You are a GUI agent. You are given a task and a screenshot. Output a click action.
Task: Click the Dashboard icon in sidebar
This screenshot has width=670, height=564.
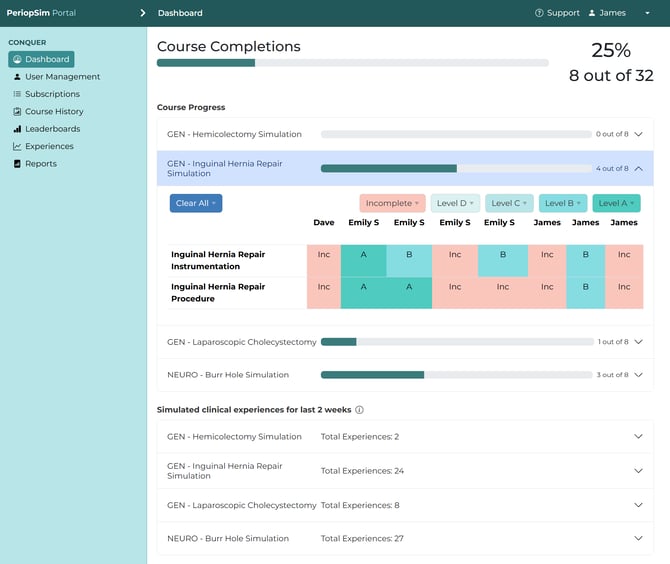[17, 59]
